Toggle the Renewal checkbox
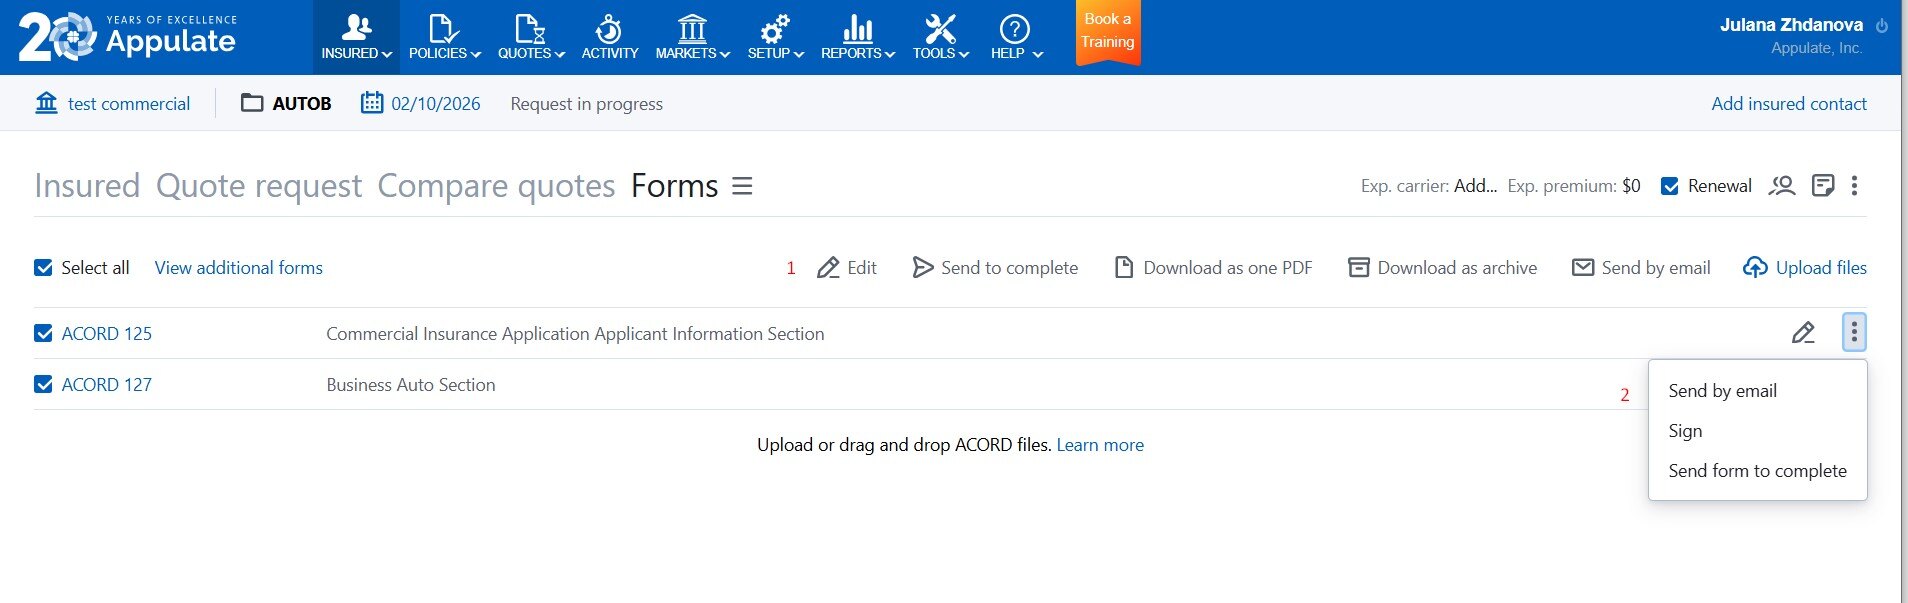 (1669, 186)
